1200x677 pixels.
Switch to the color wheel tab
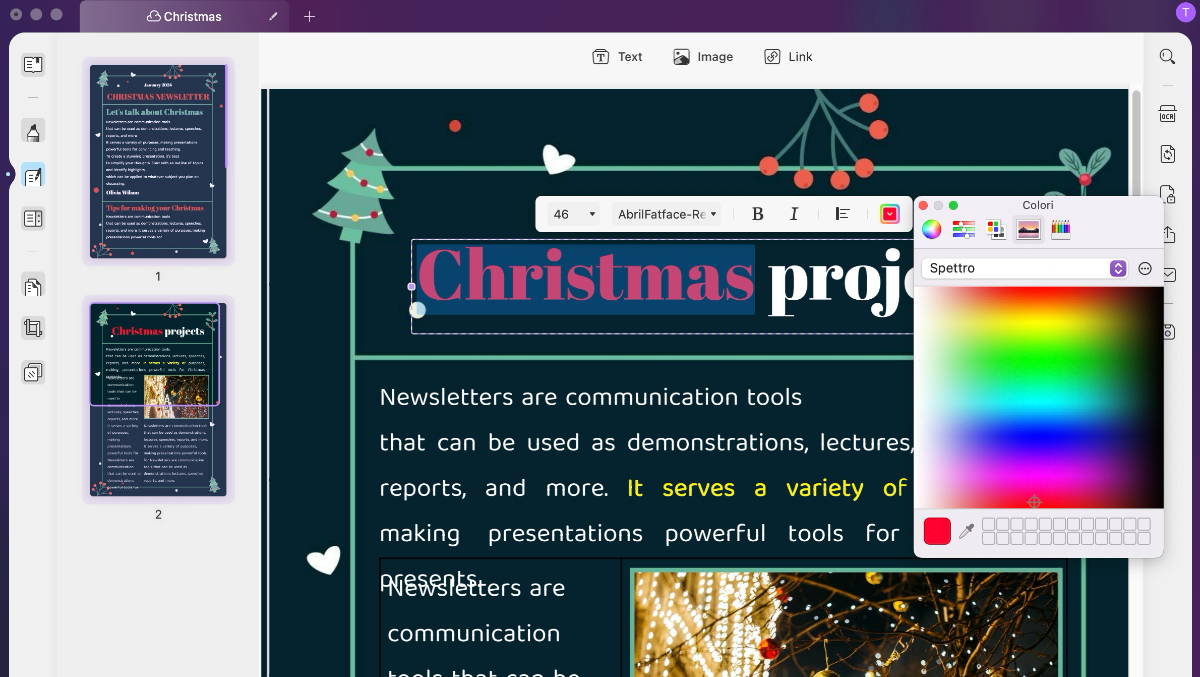931,229
